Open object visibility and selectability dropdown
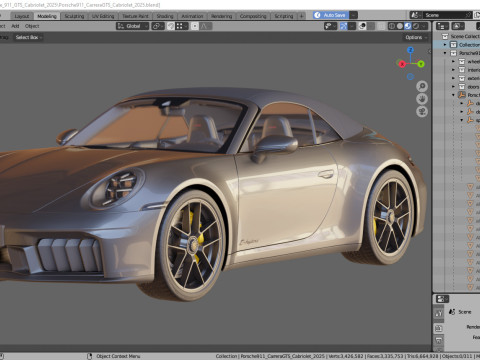The width and height of the screenshot is (480, 360). click(330, 26)
